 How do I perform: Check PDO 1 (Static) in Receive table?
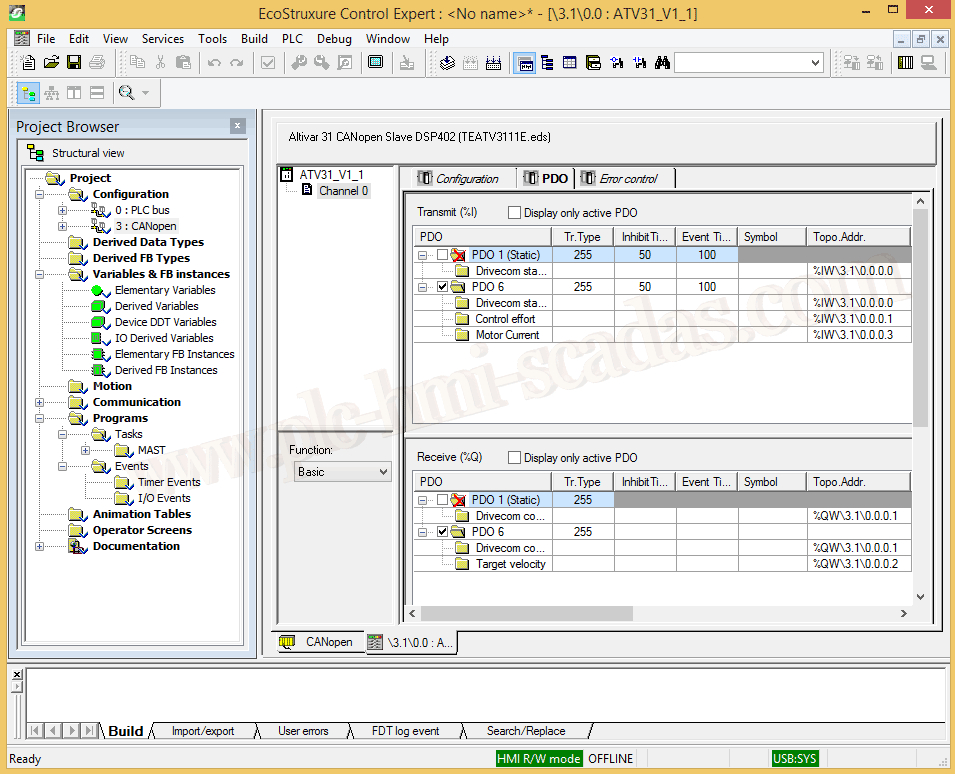(443, 500)
